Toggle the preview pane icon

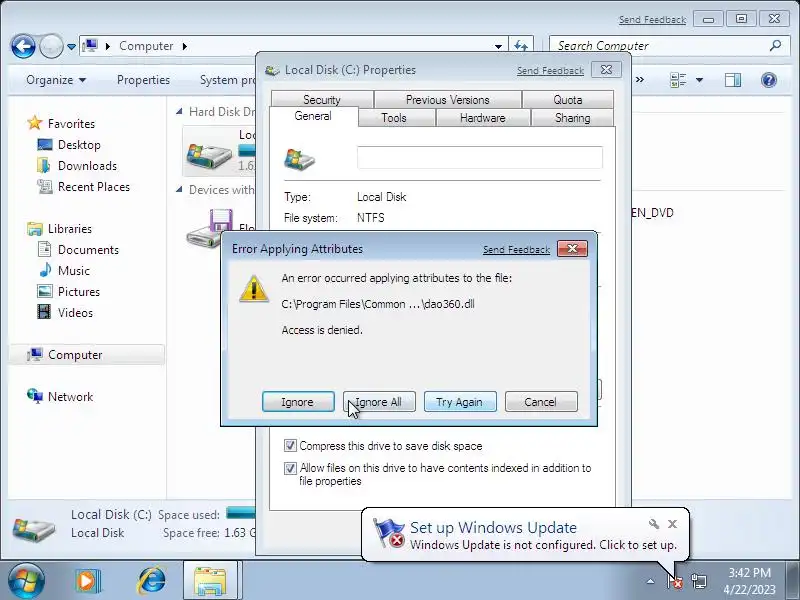[x=733, y=80]
